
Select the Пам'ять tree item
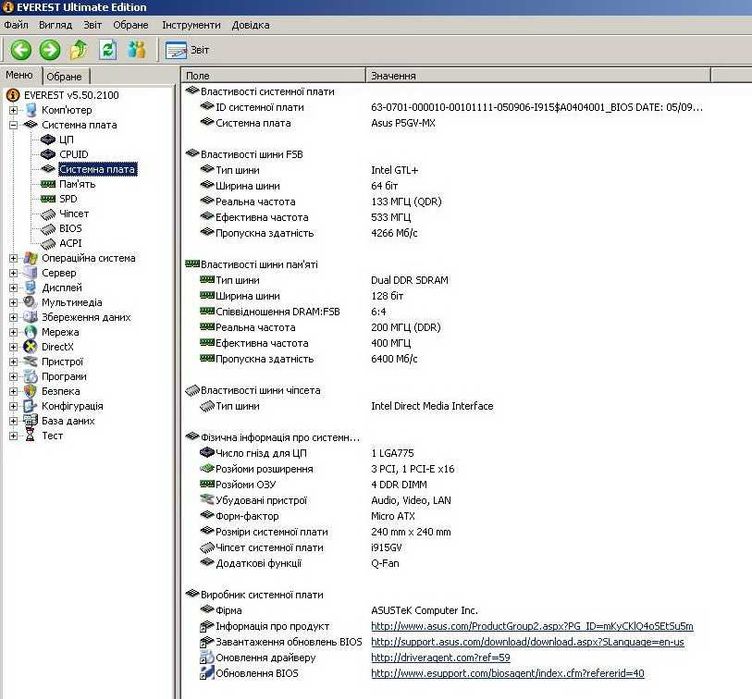[77, 184]
